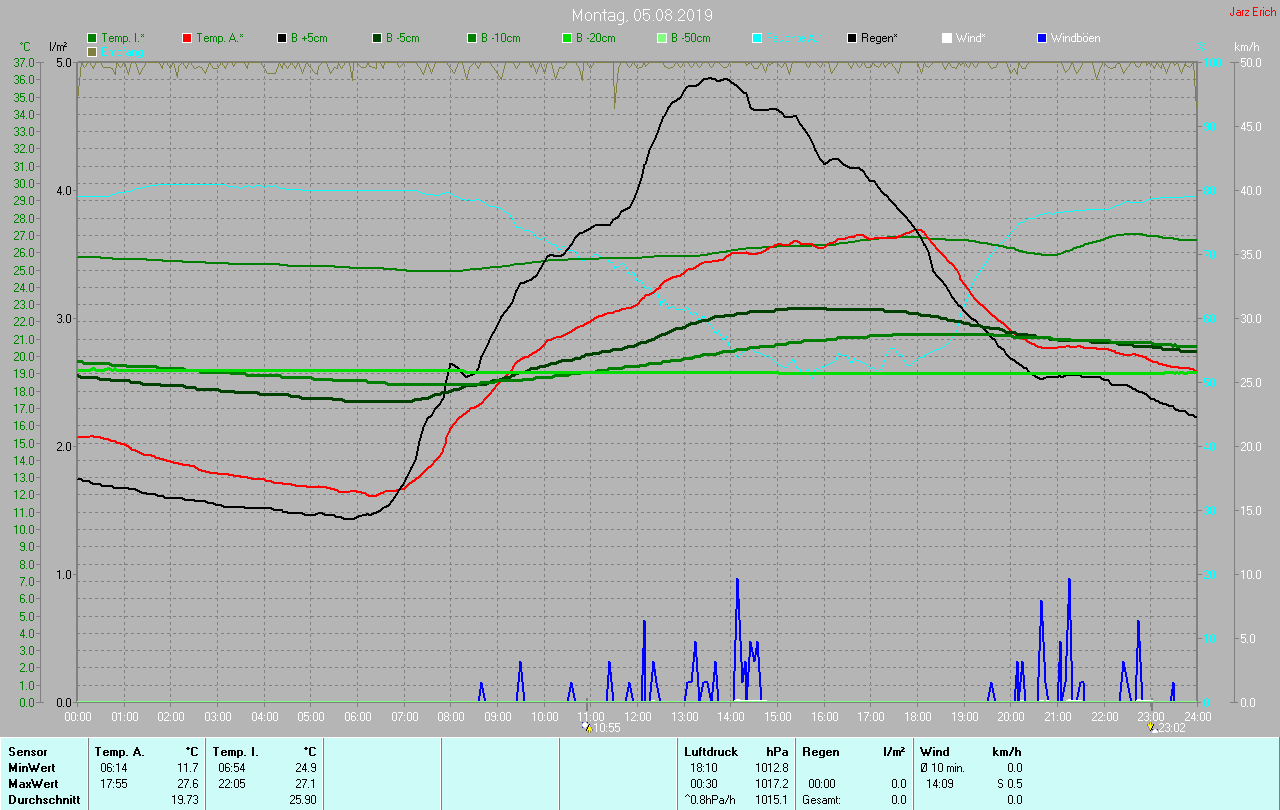The image size is (1280, 810).
Task: Click the Durchschnitt row label
Action: point(44,800)
